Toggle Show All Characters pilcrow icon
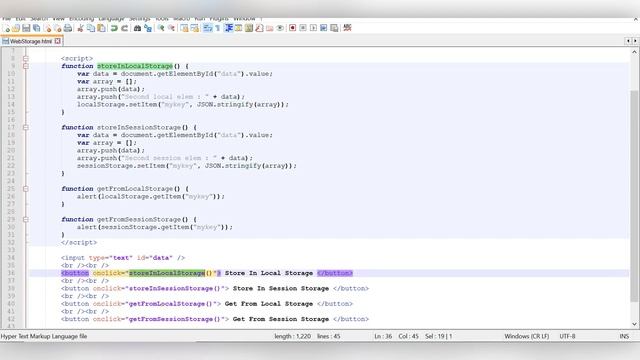This screenshot has width=640, height=360. click(x=218, y=28)
